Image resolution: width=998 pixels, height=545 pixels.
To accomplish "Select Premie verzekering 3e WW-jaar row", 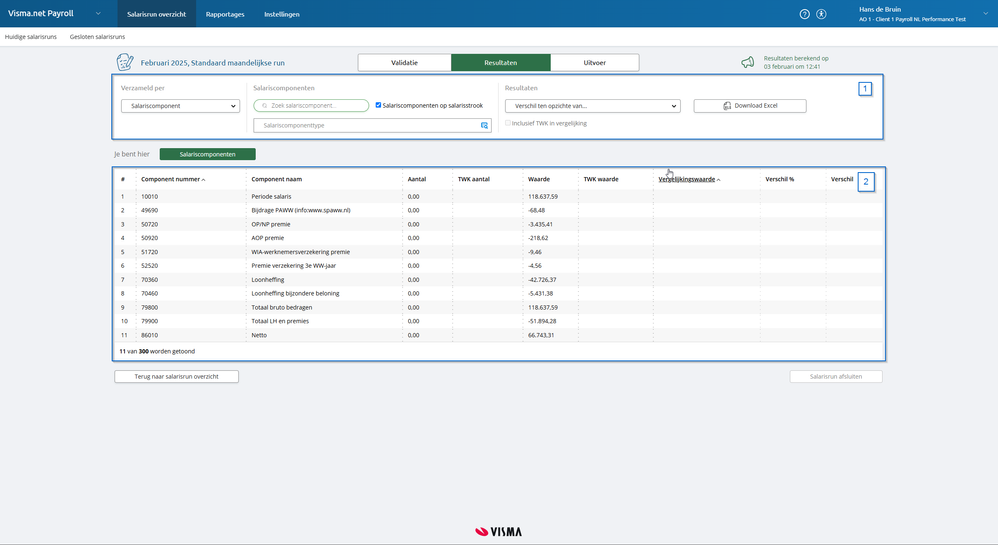I will coord(498,265).
